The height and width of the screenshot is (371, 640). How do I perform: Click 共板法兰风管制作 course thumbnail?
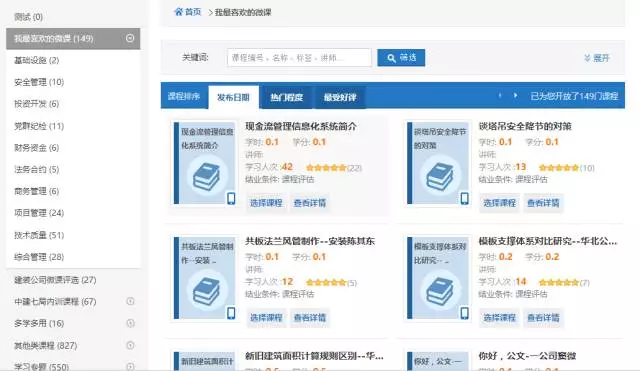tap(205, 278)
